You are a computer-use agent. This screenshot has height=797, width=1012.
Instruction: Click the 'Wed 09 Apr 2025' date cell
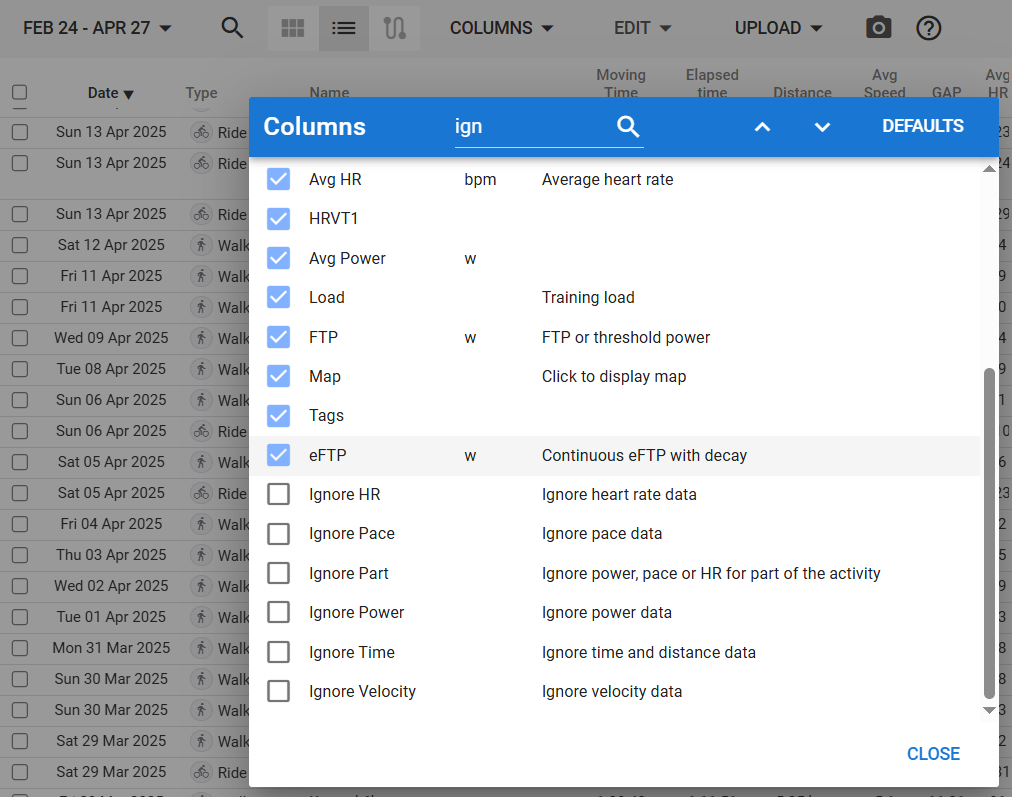(x=111, y=338)
